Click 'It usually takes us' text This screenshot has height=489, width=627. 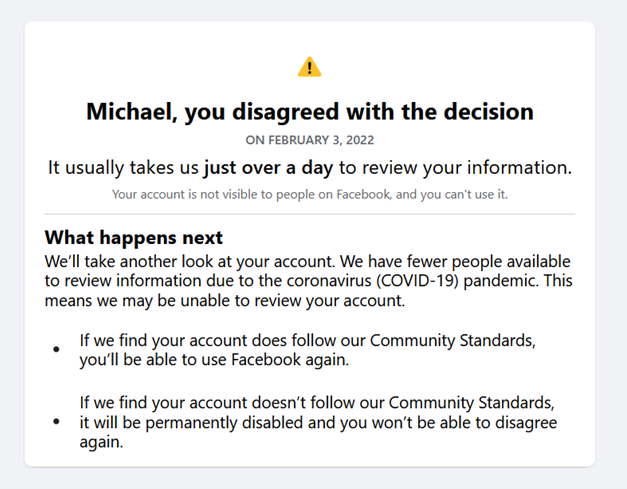pos(123,168)
